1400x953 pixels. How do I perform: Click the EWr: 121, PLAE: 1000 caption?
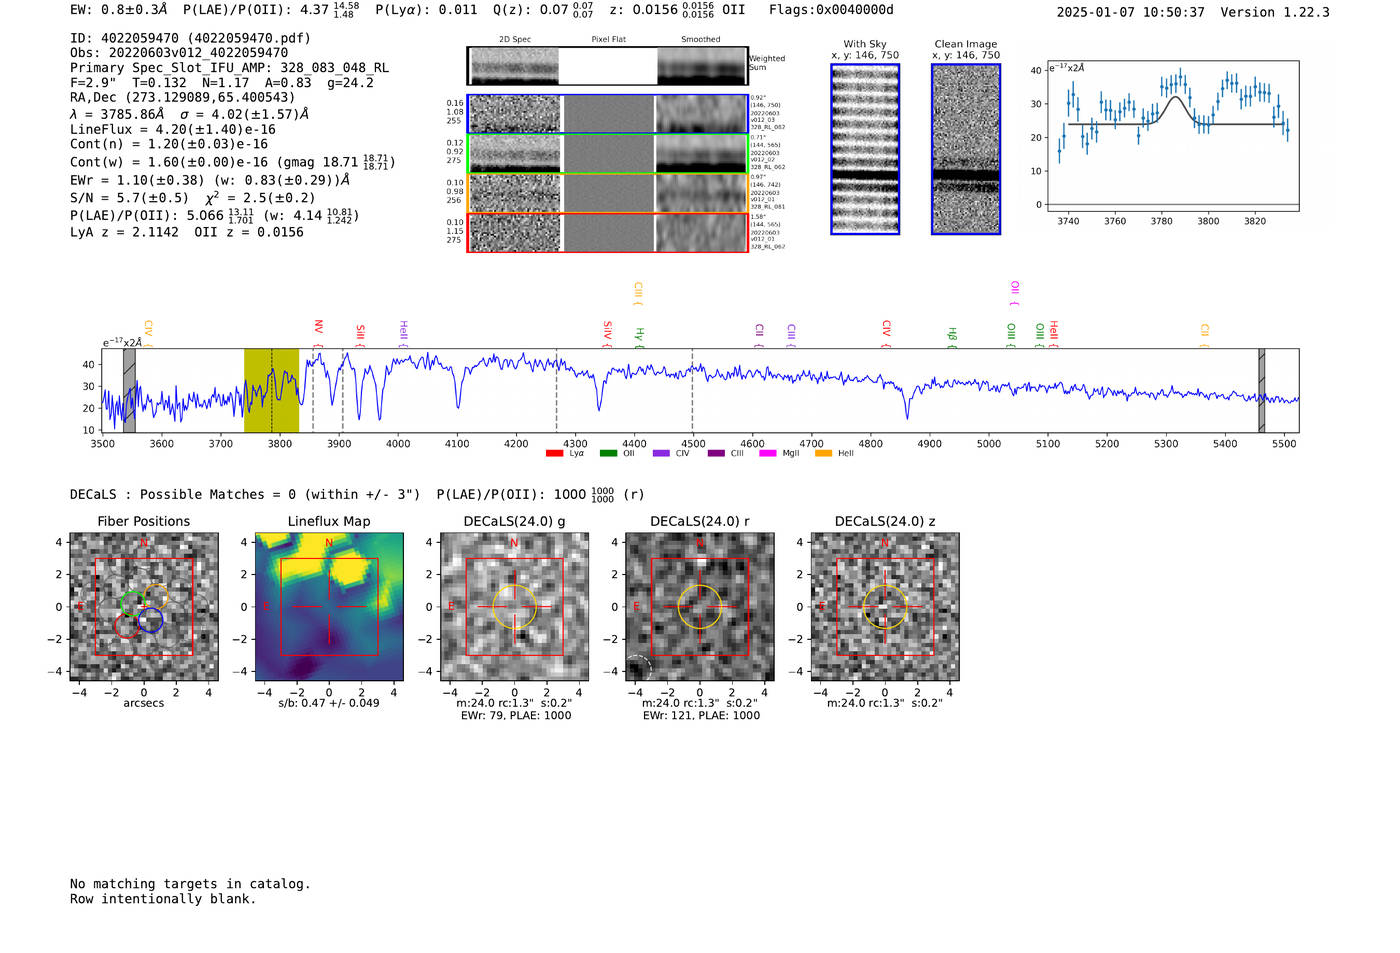[701, 715]
